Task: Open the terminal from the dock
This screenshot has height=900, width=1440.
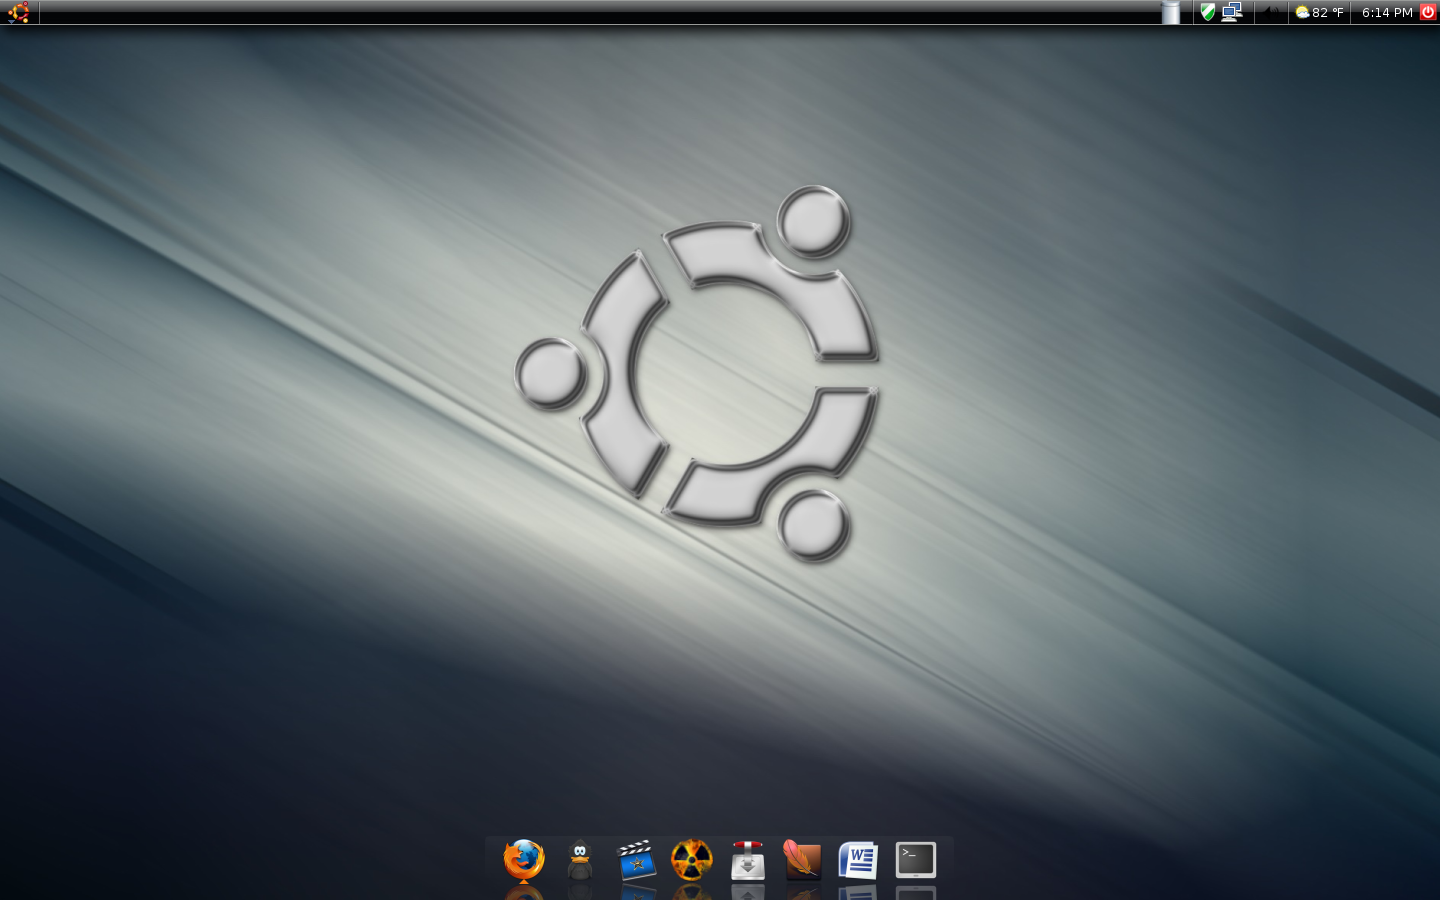Action: [915, 860]
